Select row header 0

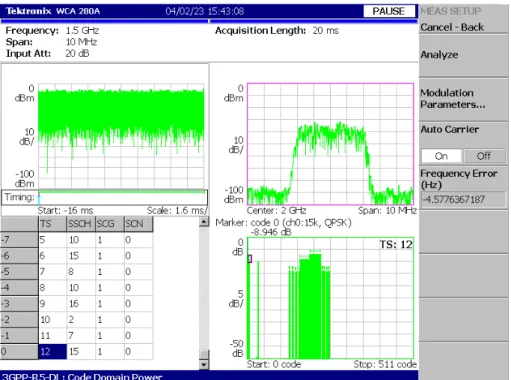[19, 351]
